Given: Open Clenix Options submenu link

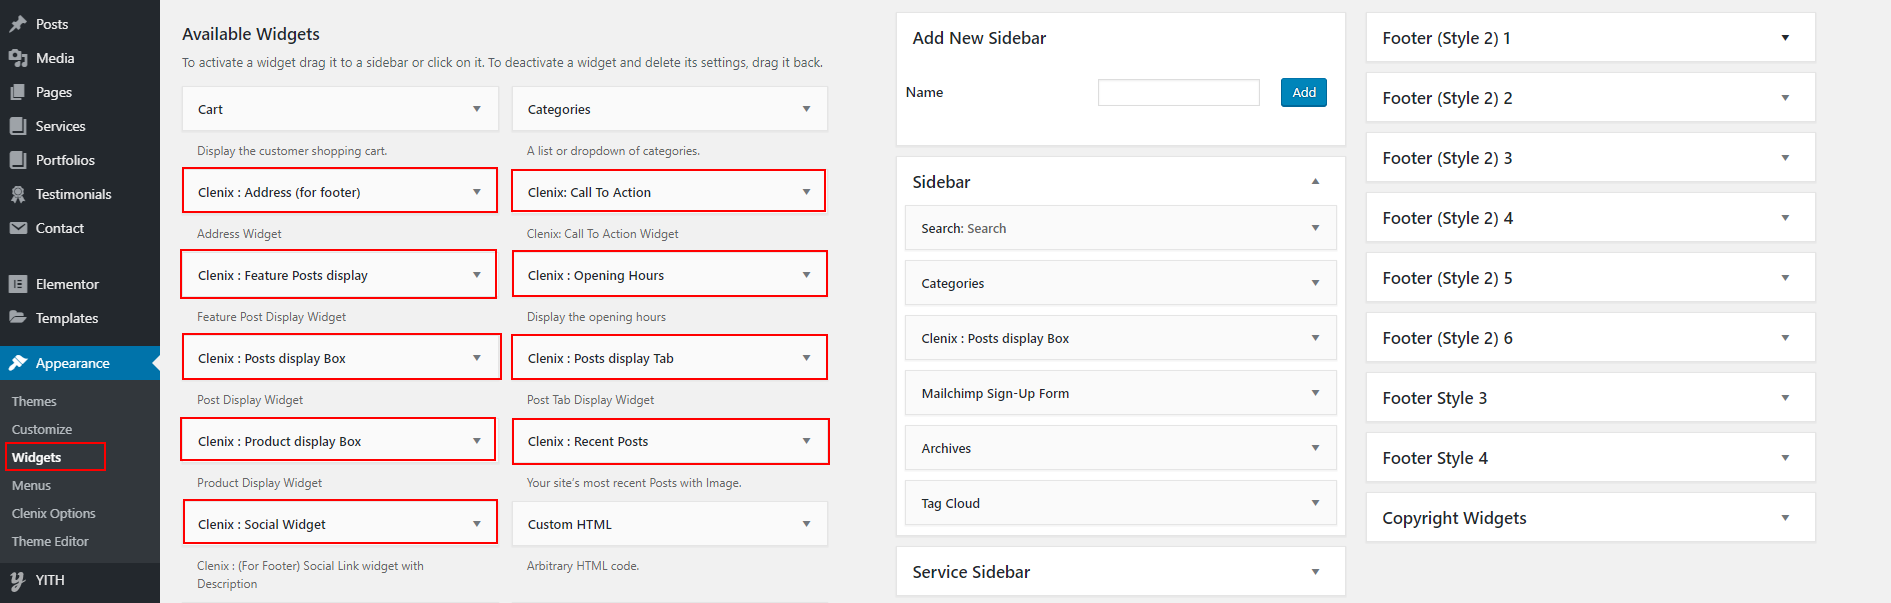Looking at the screenshot, I should point(54,513).
